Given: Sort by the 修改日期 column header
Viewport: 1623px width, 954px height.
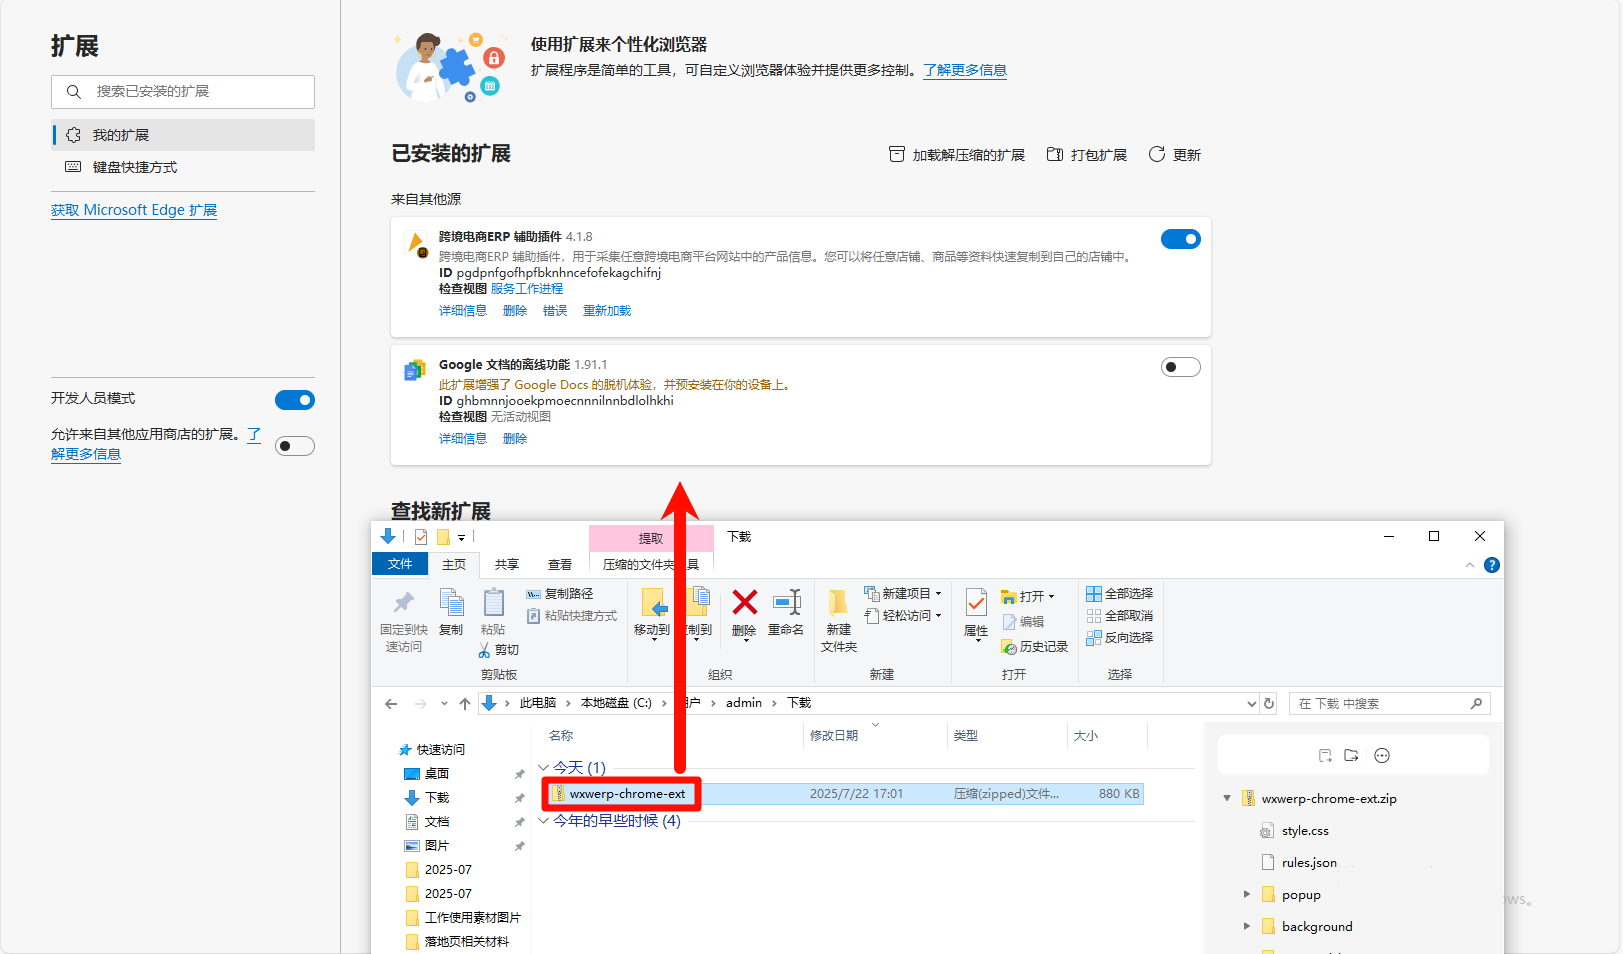Looking at the screenshot, I should coord(834,736).
